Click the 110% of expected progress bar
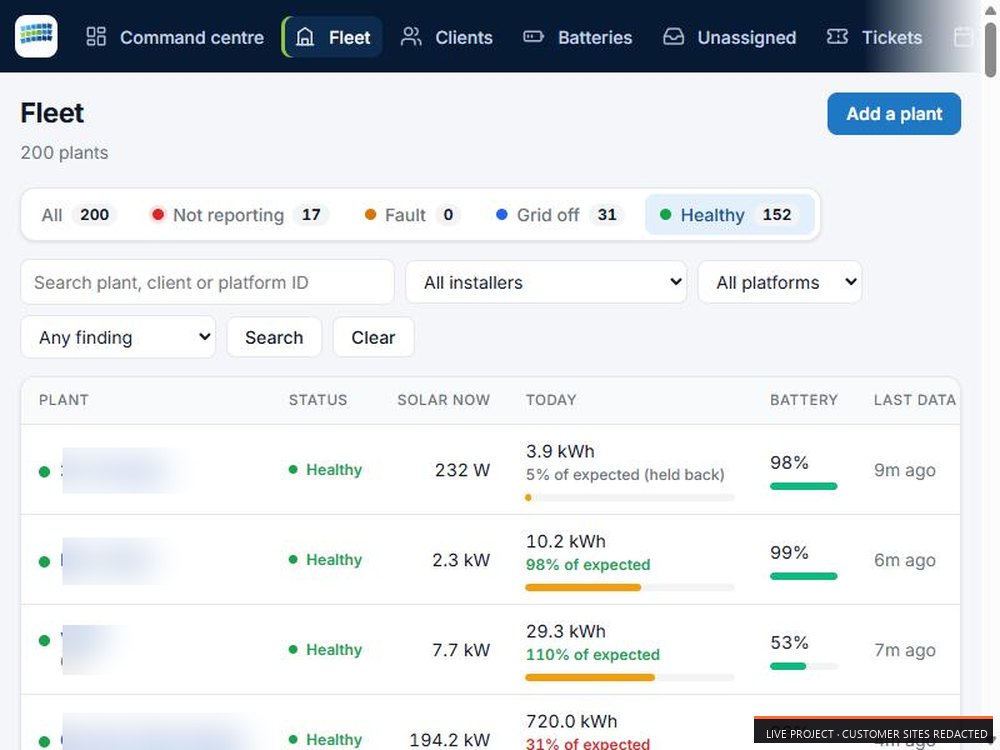 (x=630, y=677)
